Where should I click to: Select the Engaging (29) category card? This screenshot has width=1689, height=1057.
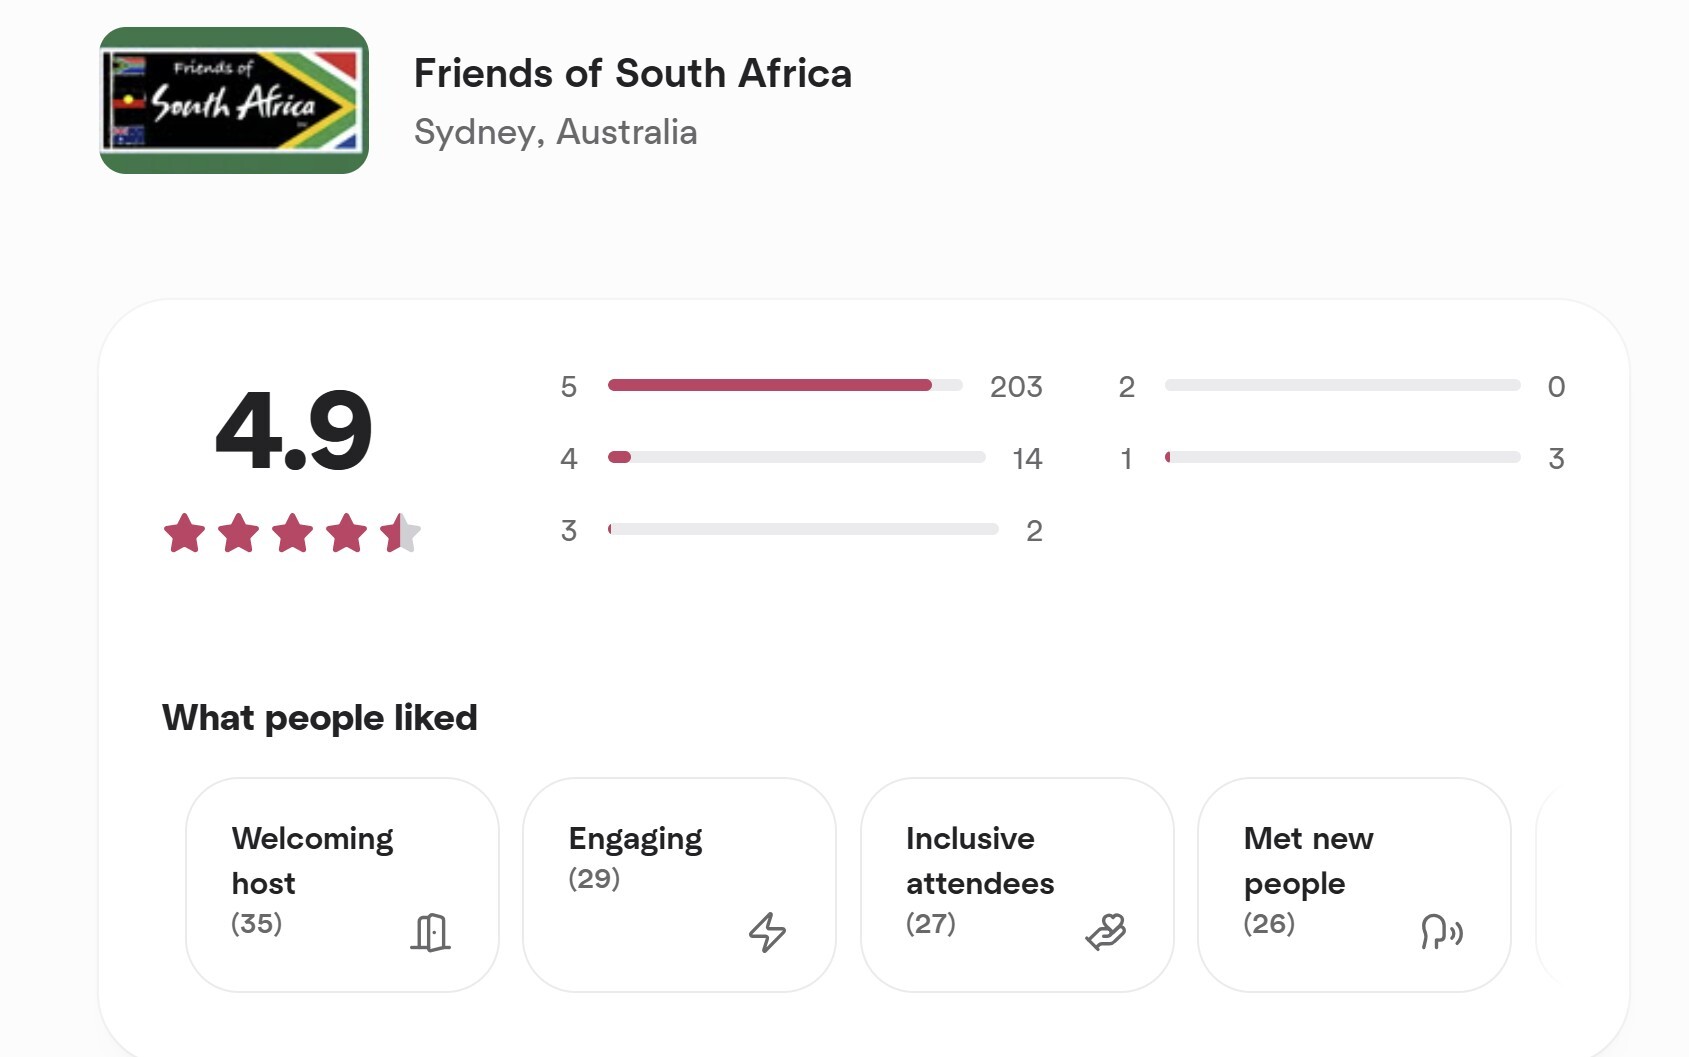coord(678,885)
